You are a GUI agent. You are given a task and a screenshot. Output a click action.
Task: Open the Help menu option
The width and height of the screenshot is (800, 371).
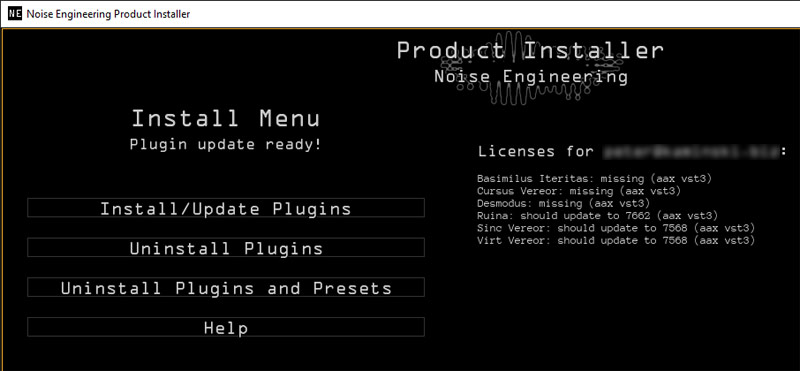[226, 328]
